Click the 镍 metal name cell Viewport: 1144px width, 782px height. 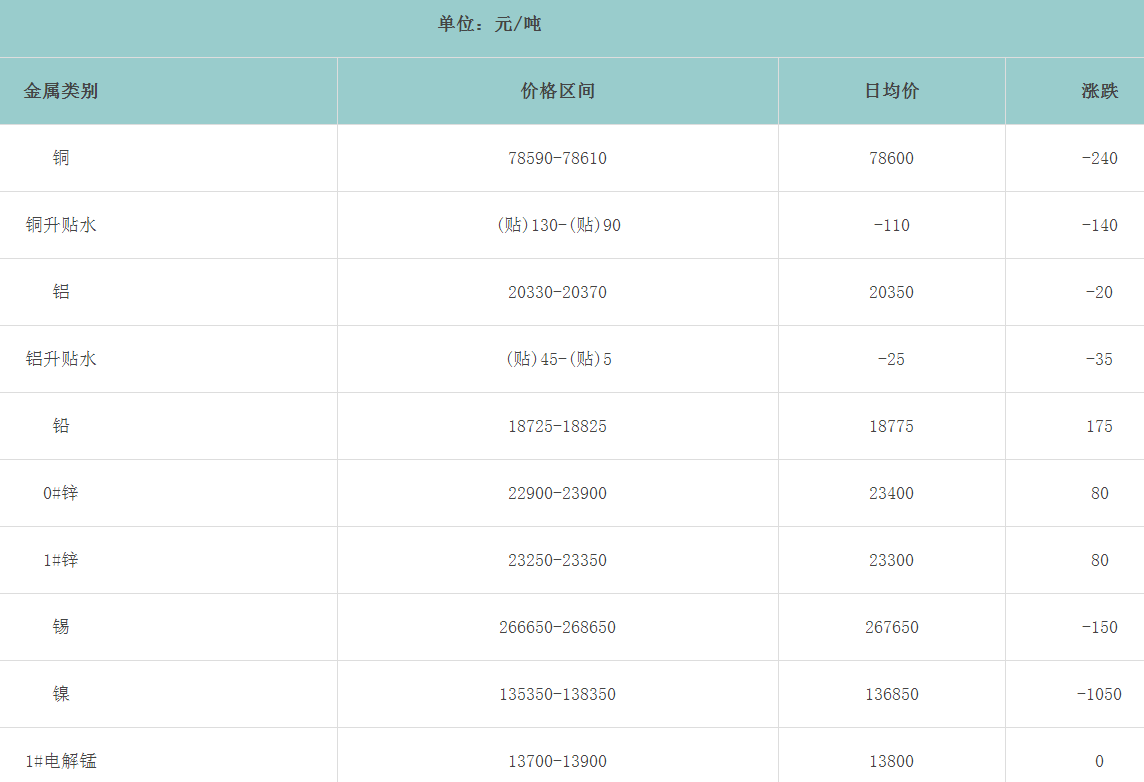tap(61, 694)
